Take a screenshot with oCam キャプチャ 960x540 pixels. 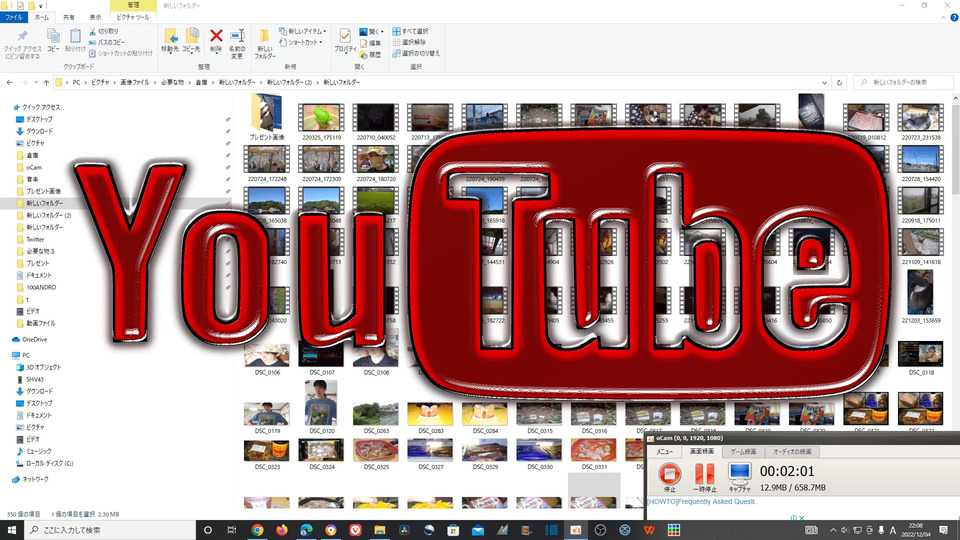(740, 477)
